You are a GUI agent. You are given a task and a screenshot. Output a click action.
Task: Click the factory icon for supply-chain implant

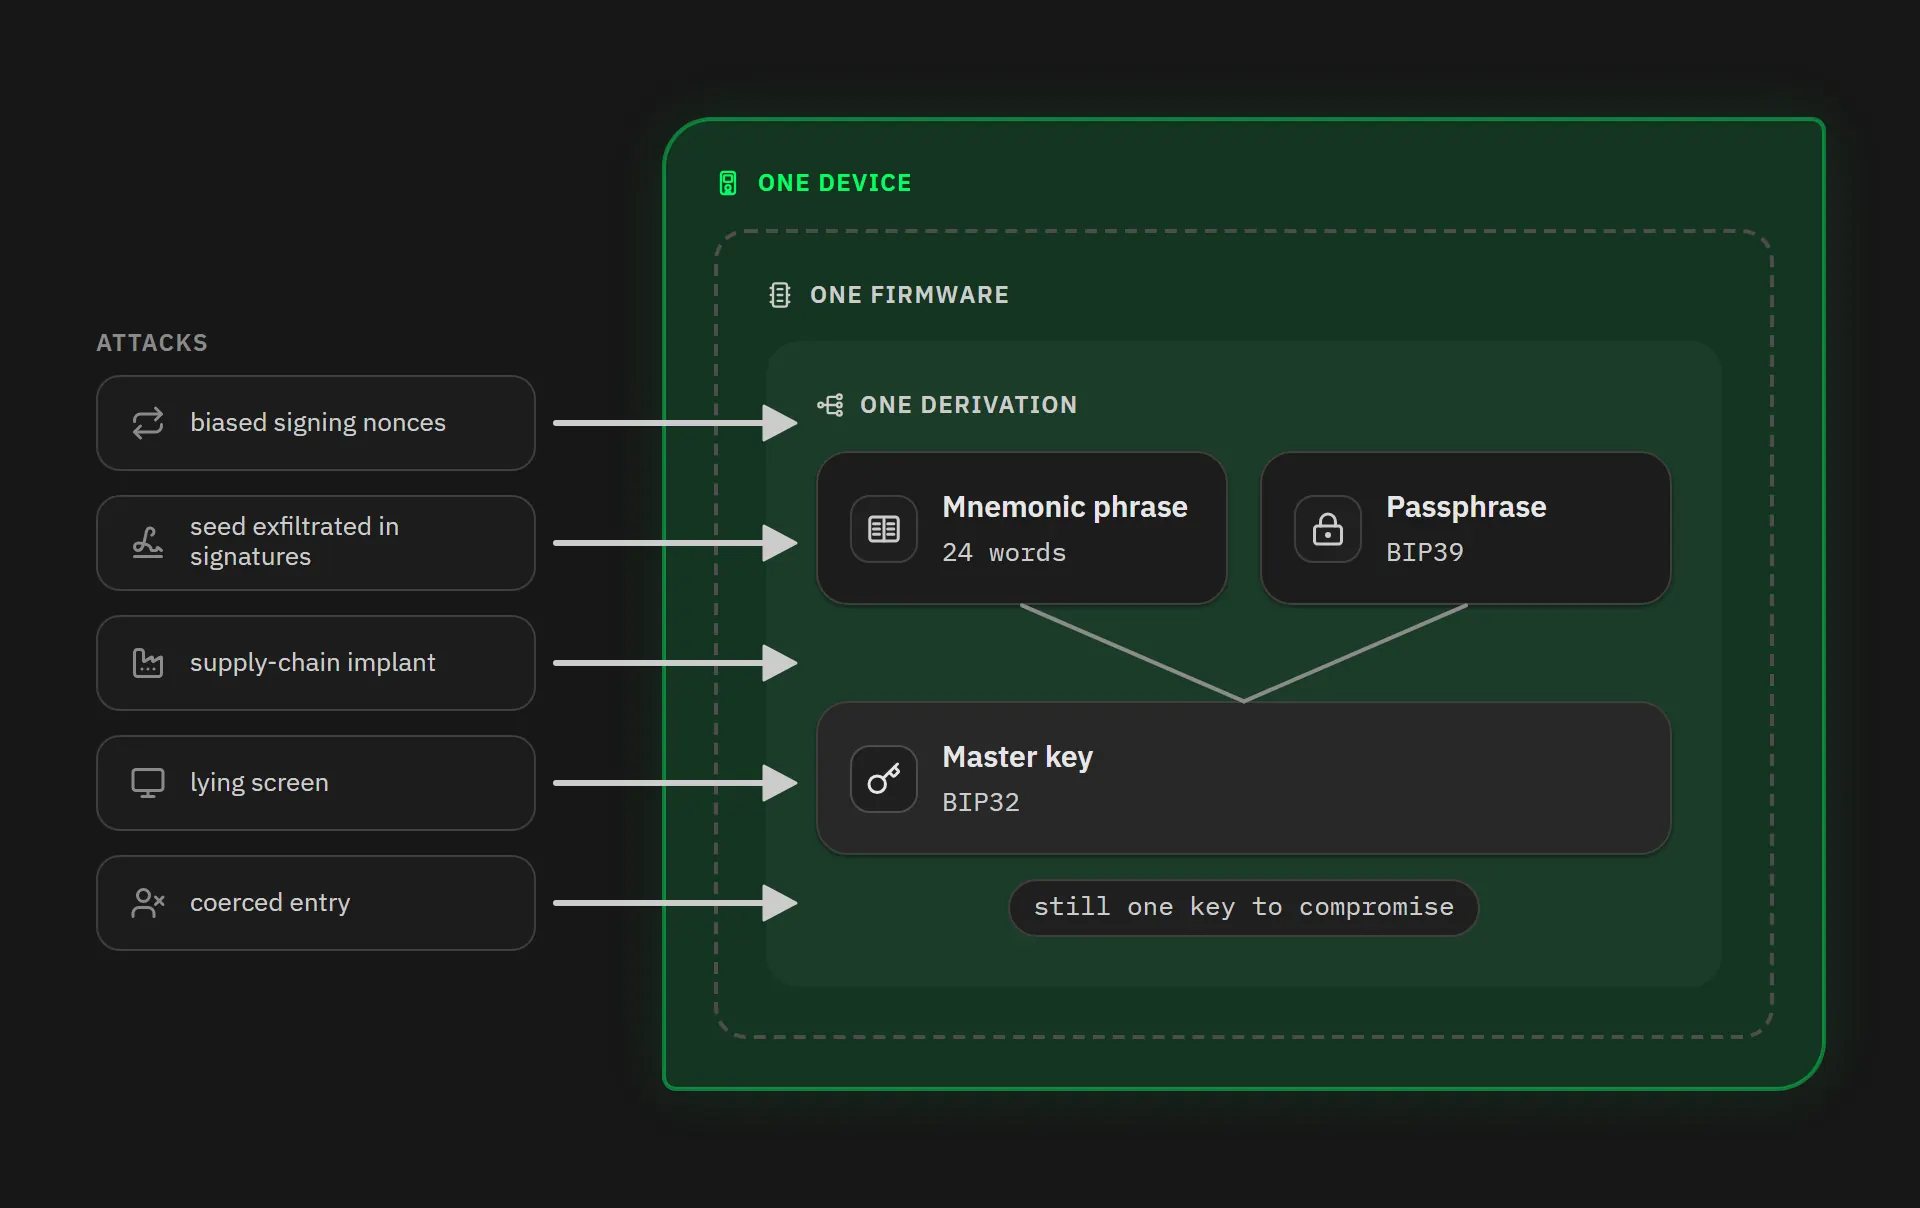(148, 663)
